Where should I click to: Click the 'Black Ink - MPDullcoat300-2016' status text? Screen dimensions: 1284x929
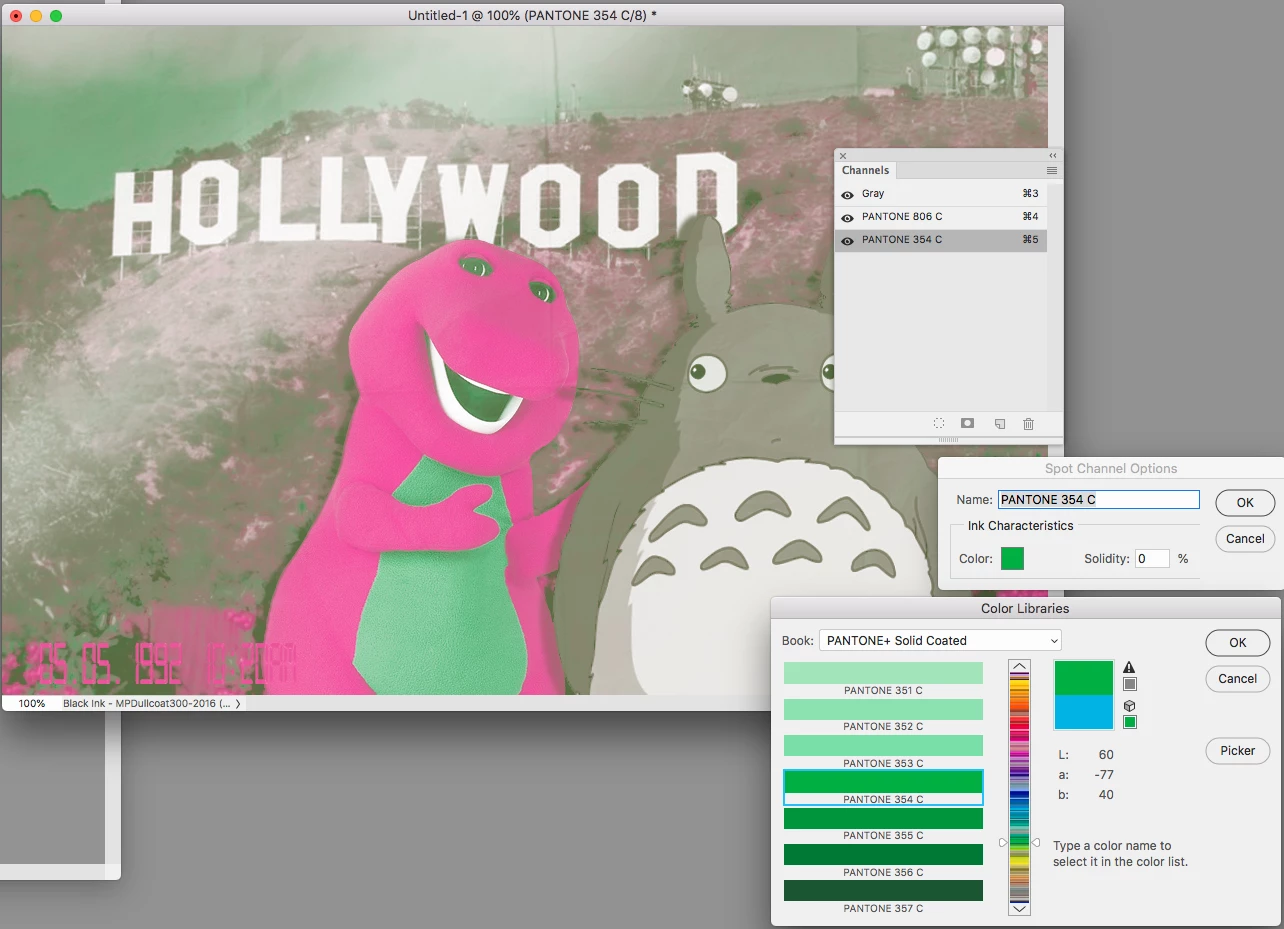coord(147,704)
